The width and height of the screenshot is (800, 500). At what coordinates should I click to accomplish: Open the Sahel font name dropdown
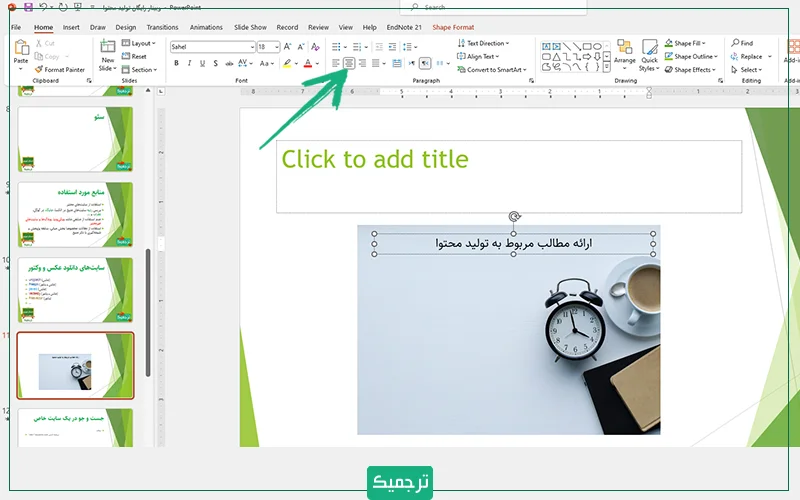(x=252, y=47)
